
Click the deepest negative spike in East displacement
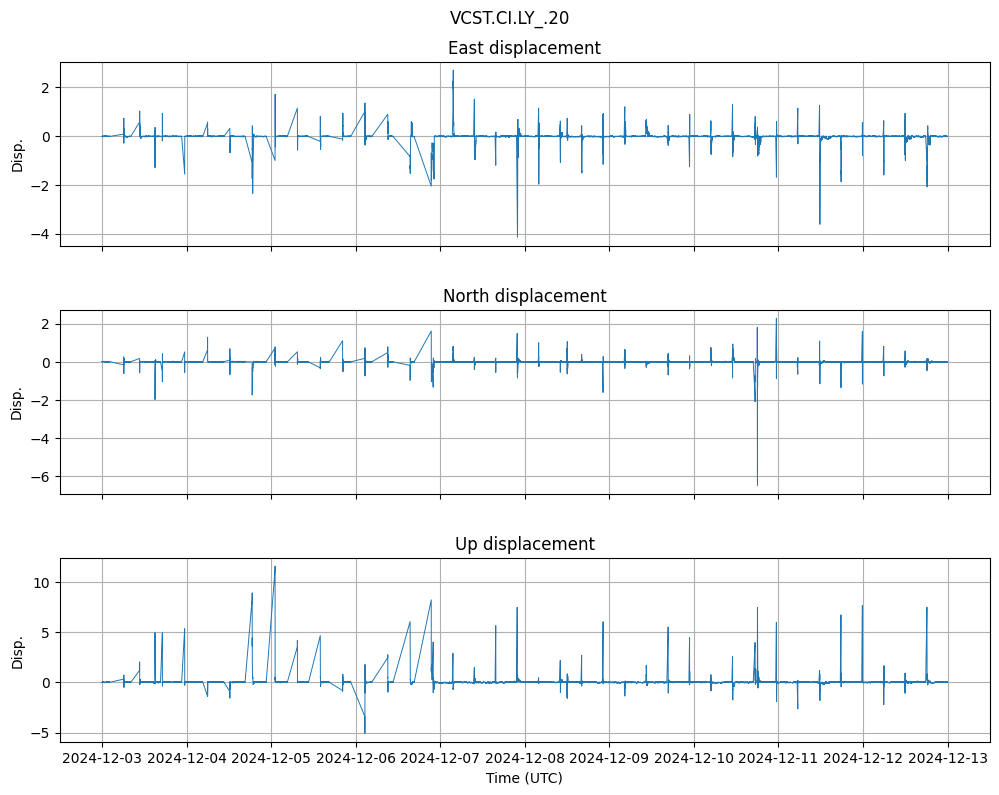[517, 236]
